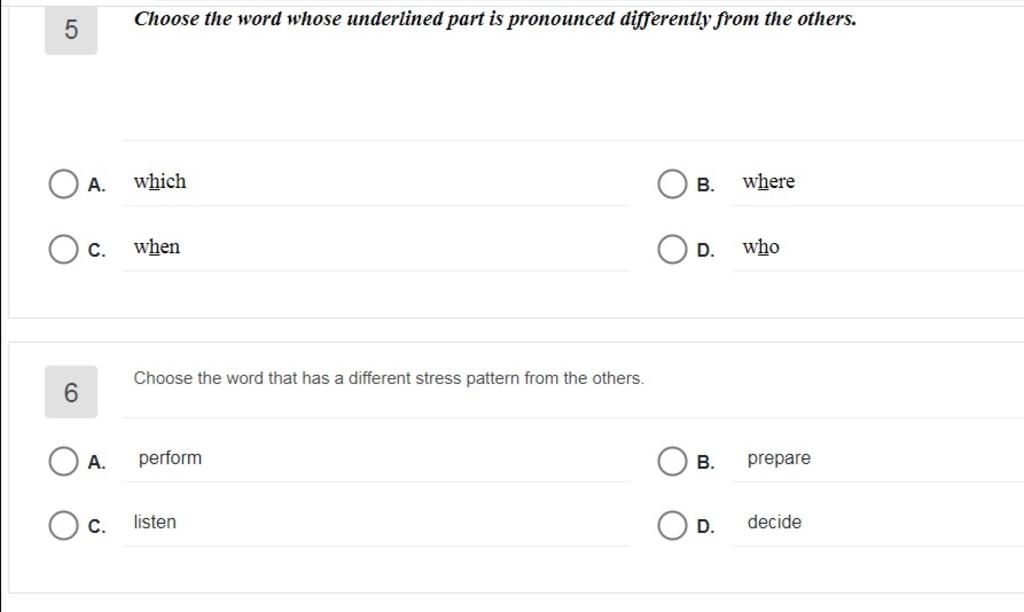Click the question 5 pronunciation instruction text
This screenshot has height=612, width=1024.
495,19
